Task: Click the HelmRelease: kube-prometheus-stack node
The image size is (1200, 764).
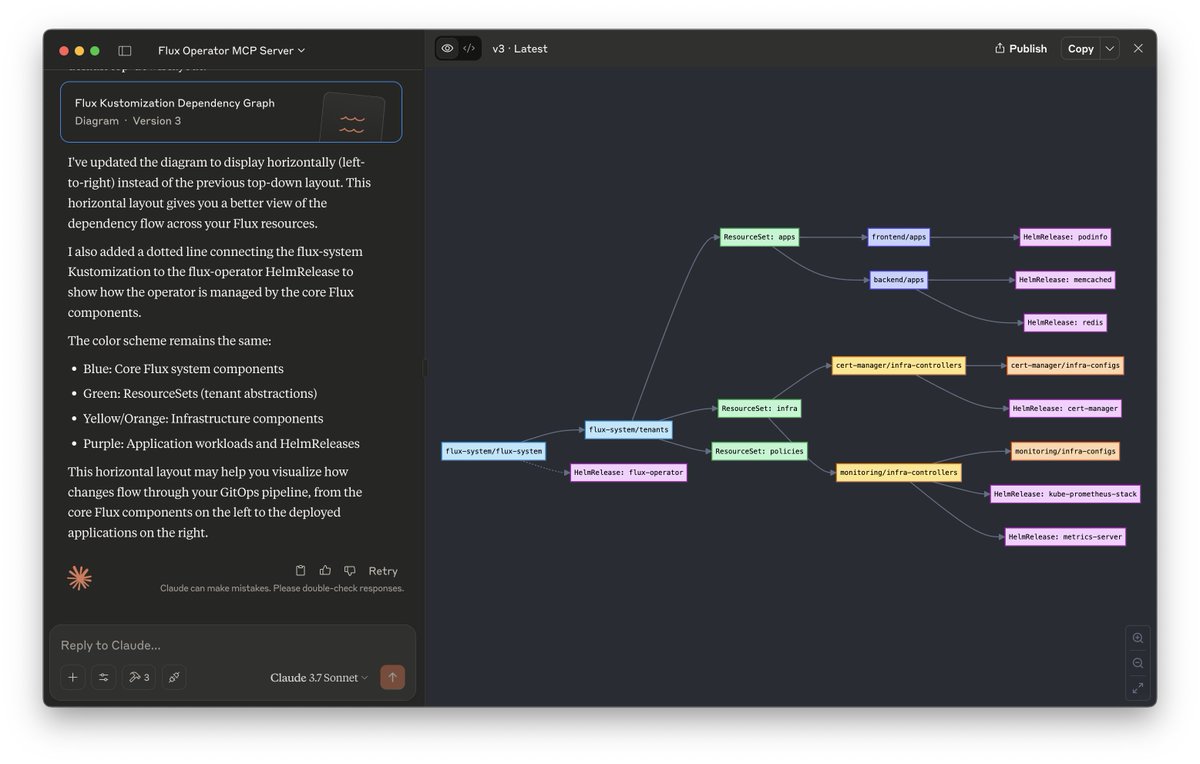Action: pyautogui.click(x=1065, y=493)
